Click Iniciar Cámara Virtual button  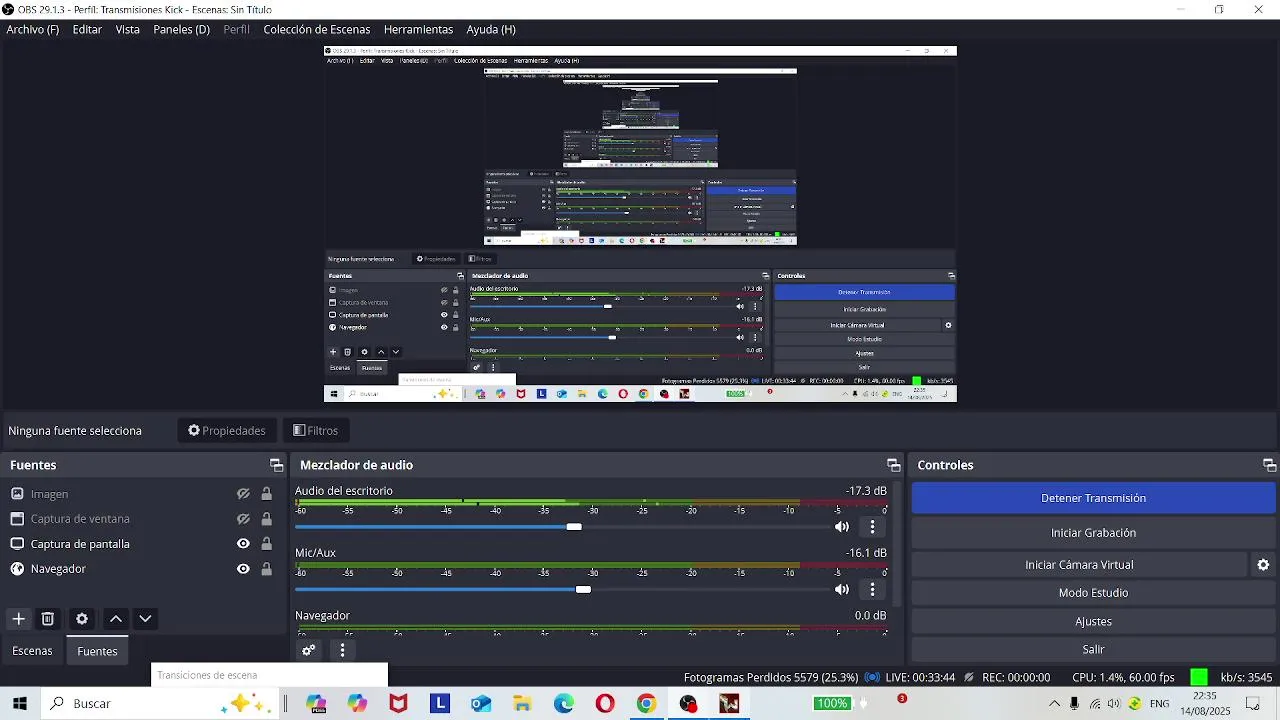pyautogui.click(x=1079, y=565)
